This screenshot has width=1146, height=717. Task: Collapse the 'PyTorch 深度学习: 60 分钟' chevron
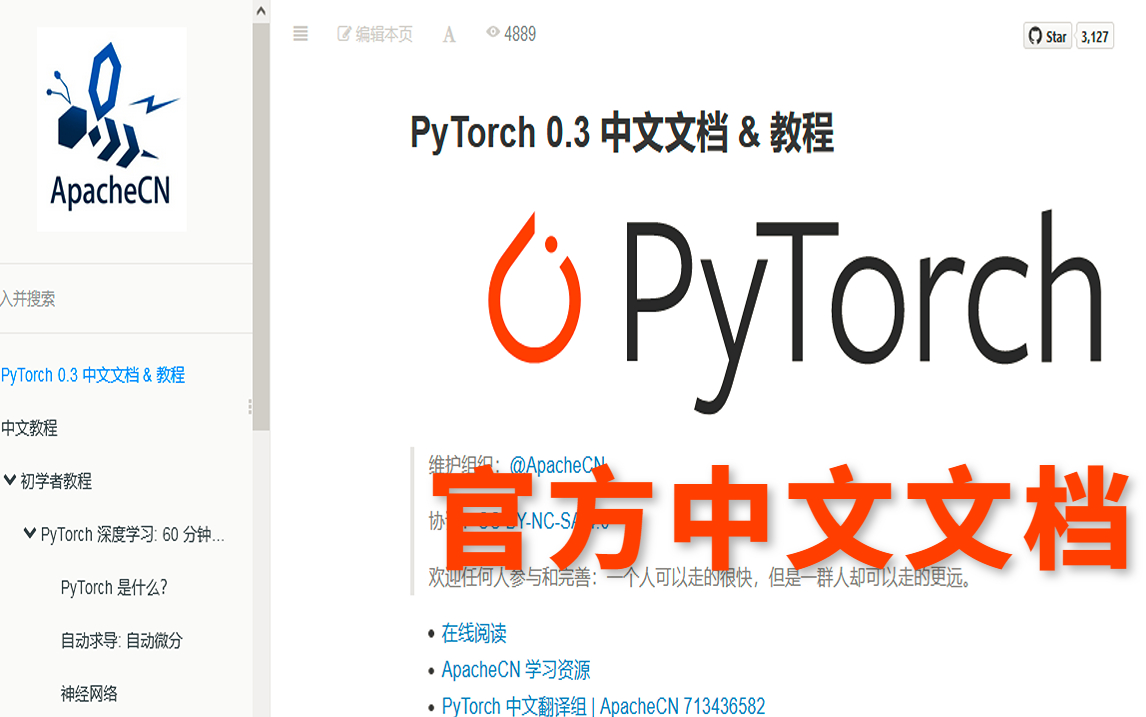click(30, 534)
